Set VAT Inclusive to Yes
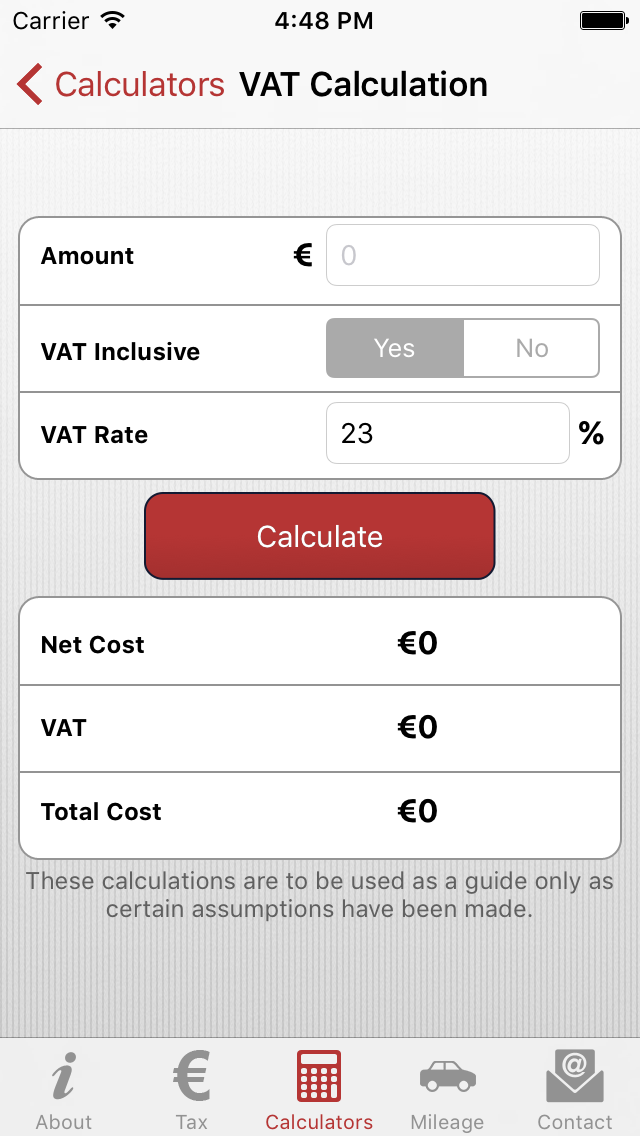Viewport: 640px width, 1136px height. click(x=394, y=348)
